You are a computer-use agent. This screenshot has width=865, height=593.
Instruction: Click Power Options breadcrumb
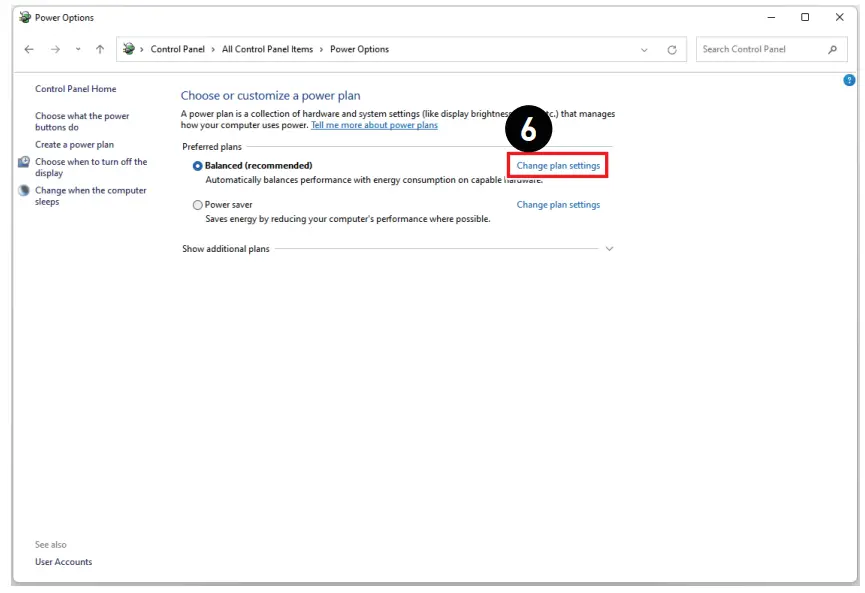click(x=359, y=49)
